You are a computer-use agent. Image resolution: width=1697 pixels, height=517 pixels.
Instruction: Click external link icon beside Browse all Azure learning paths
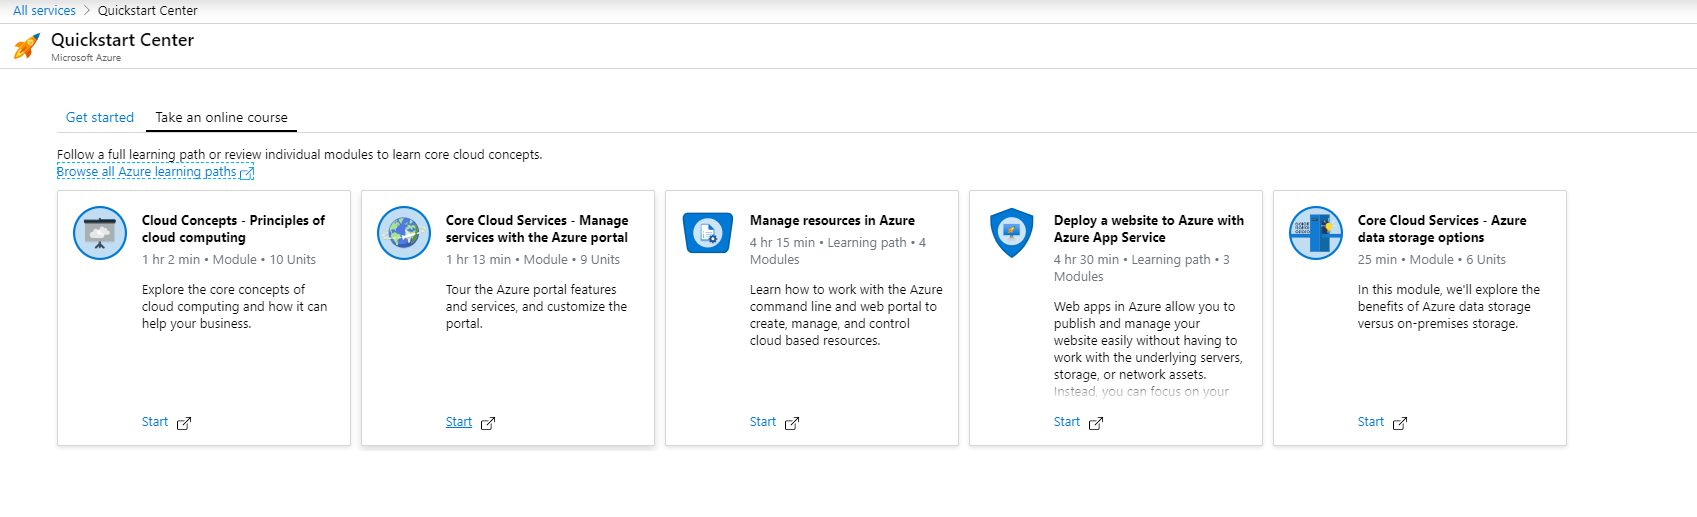[247, 173]
